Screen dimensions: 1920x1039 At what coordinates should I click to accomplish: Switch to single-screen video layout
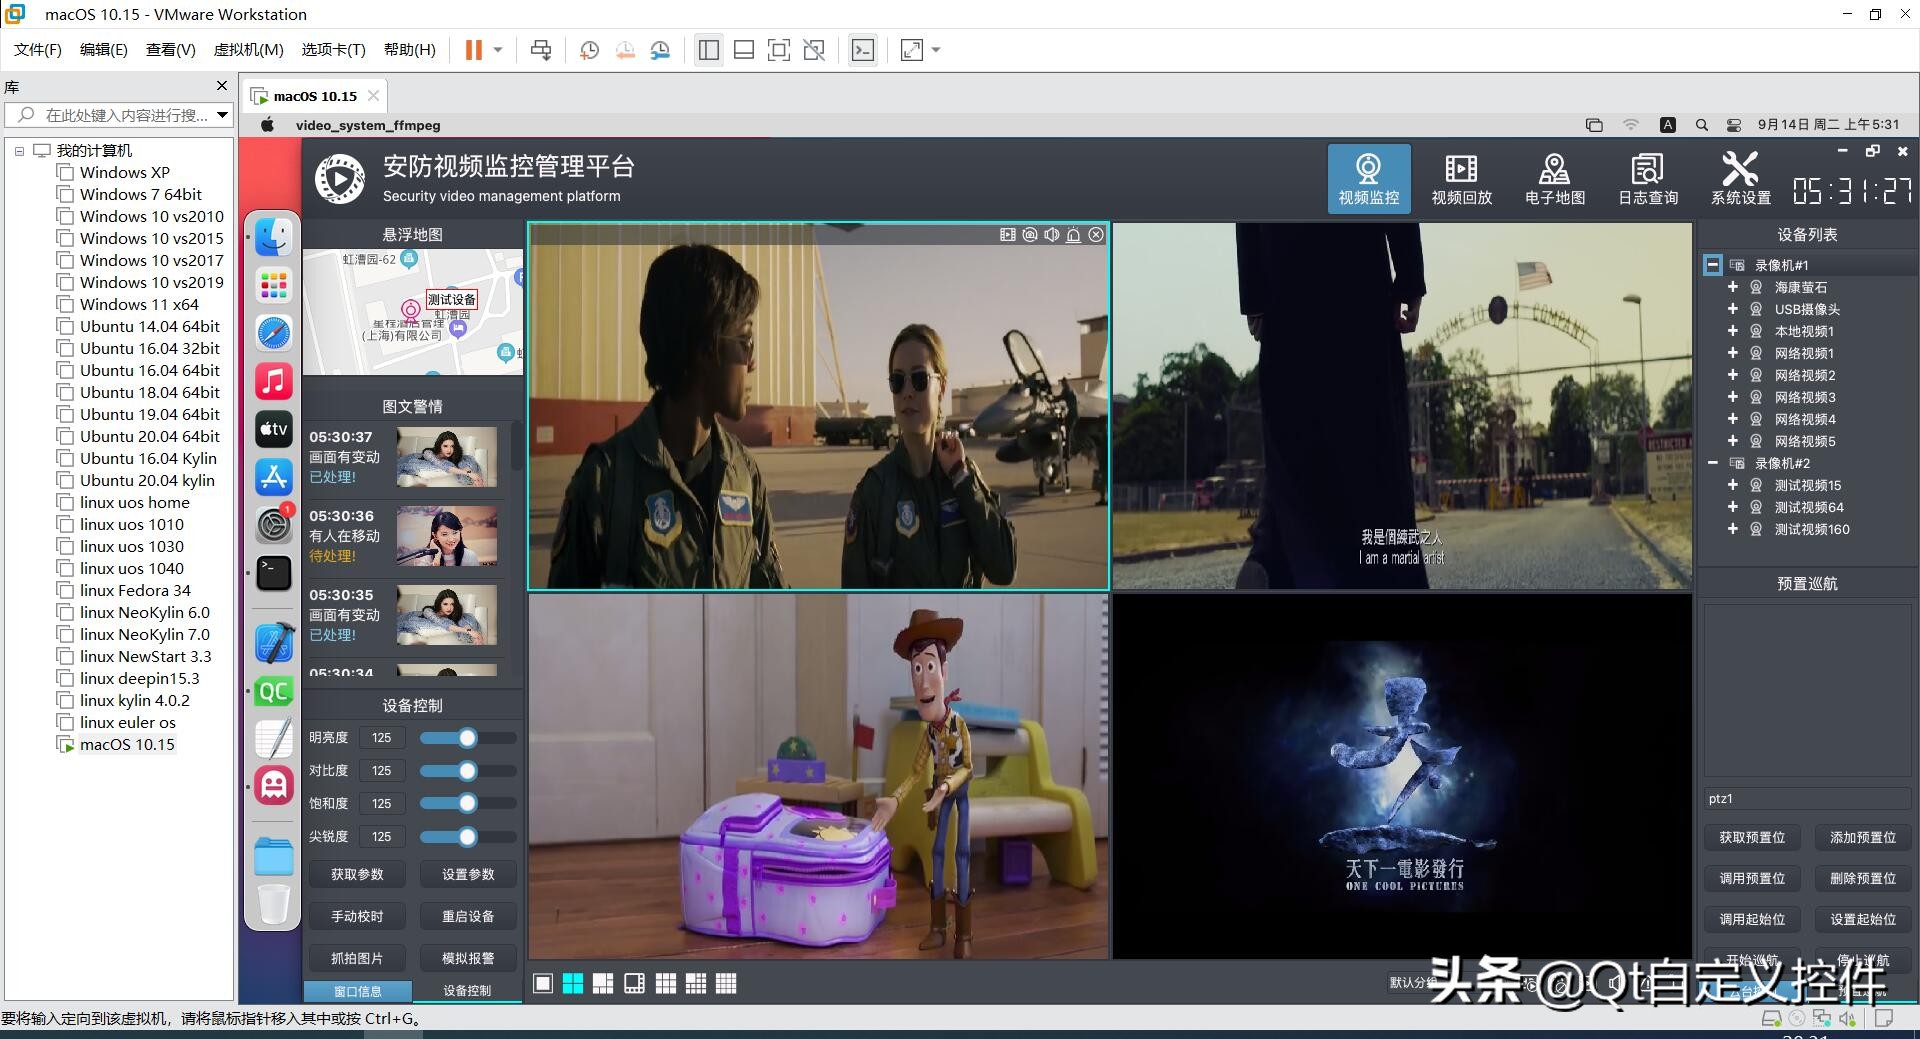coord(542,984)
